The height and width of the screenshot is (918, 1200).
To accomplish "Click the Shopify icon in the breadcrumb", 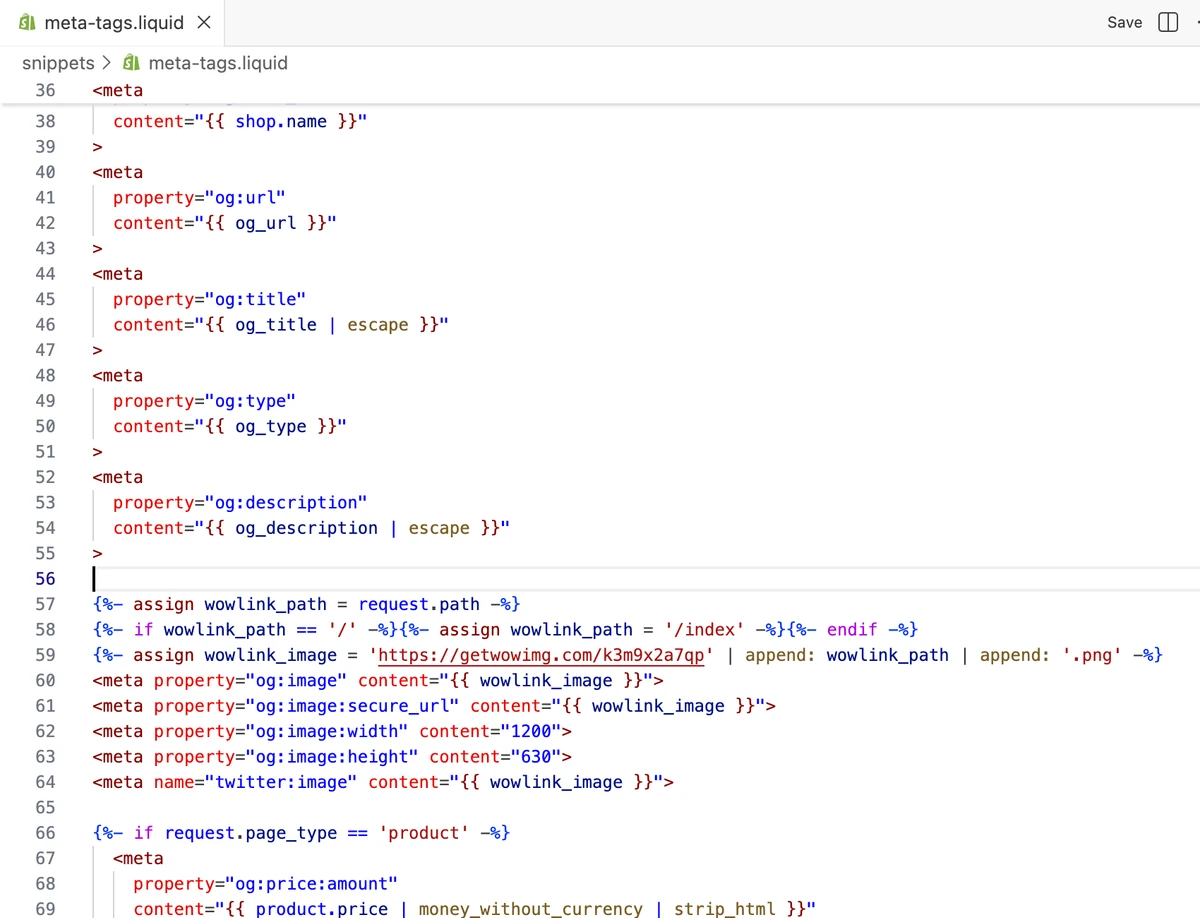I will pyautogui.click(x=131, y=63).
